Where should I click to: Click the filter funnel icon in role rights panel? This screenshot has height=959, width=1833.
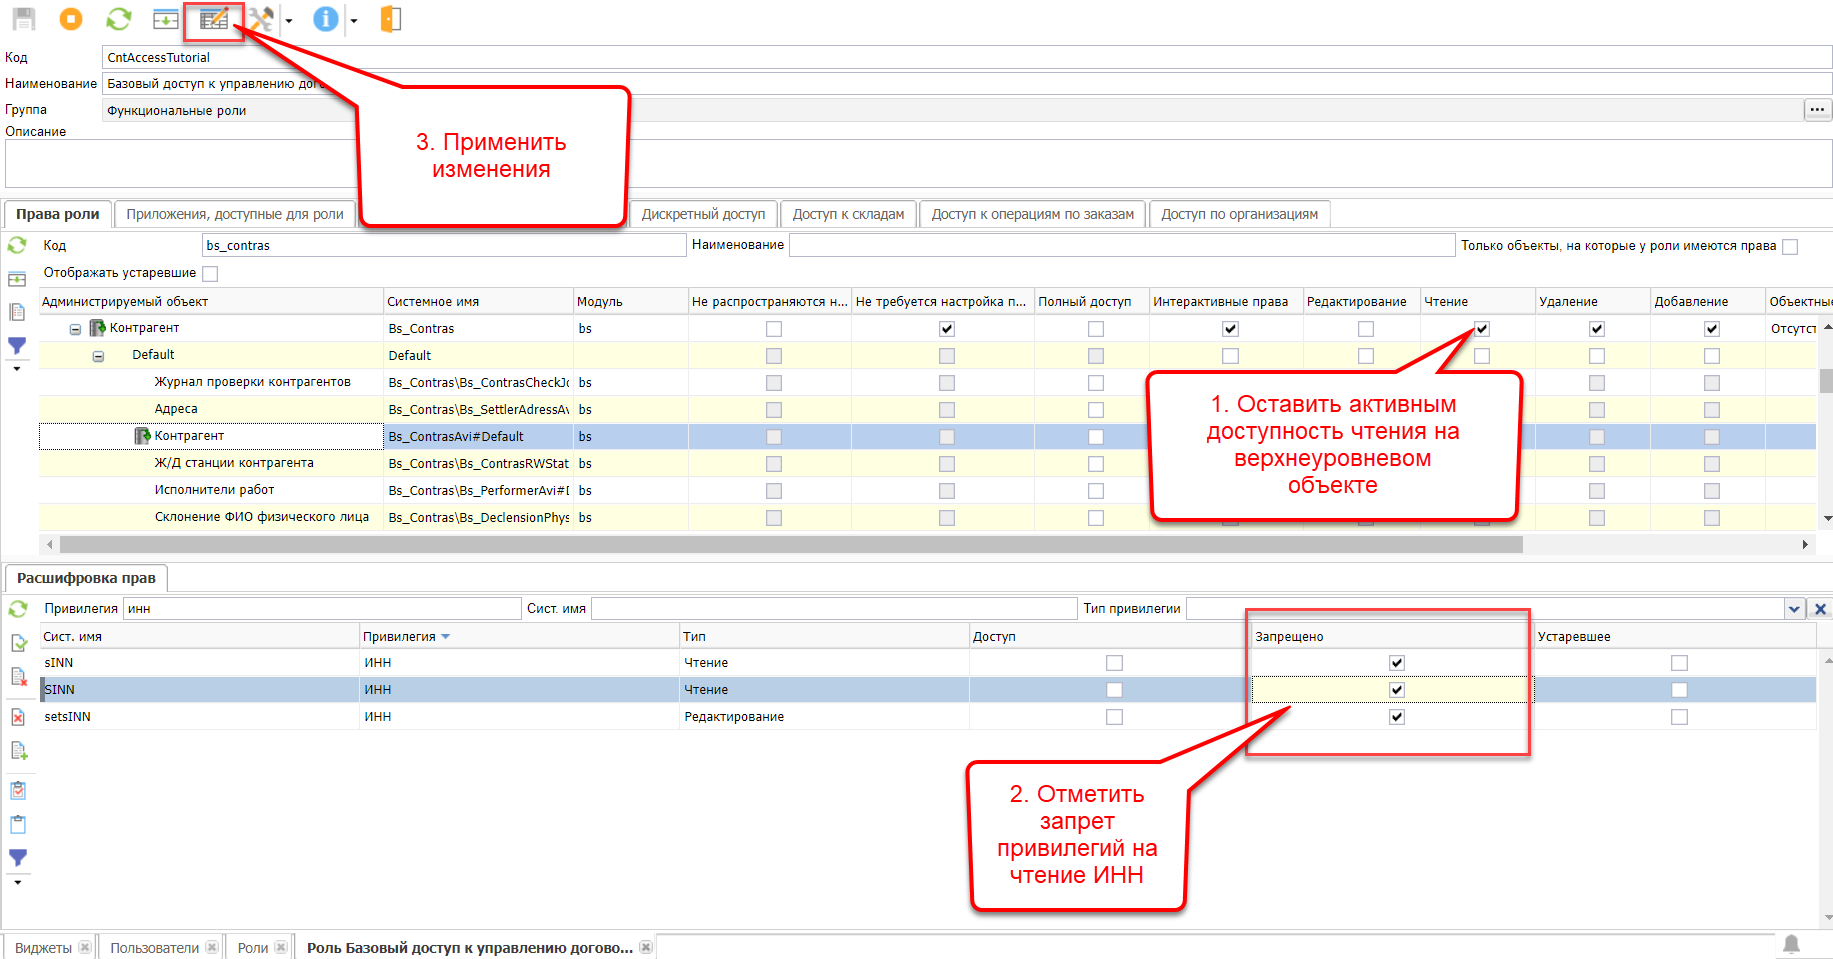(x=17, y=346)
